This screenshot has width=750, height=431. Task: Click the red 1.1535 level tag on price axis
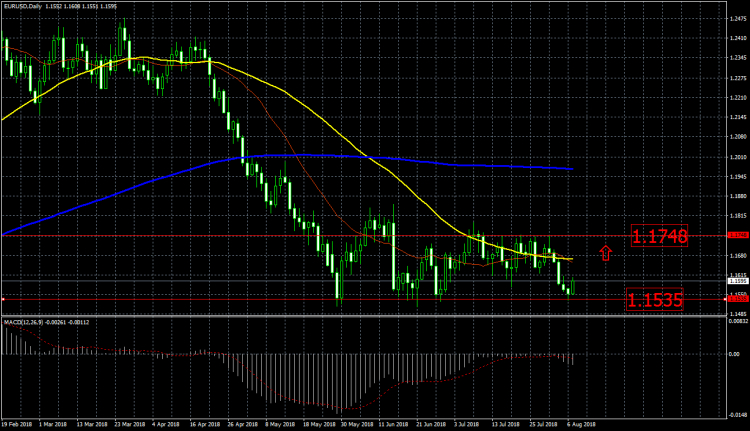pyautogui.click(x=738, y=299)
